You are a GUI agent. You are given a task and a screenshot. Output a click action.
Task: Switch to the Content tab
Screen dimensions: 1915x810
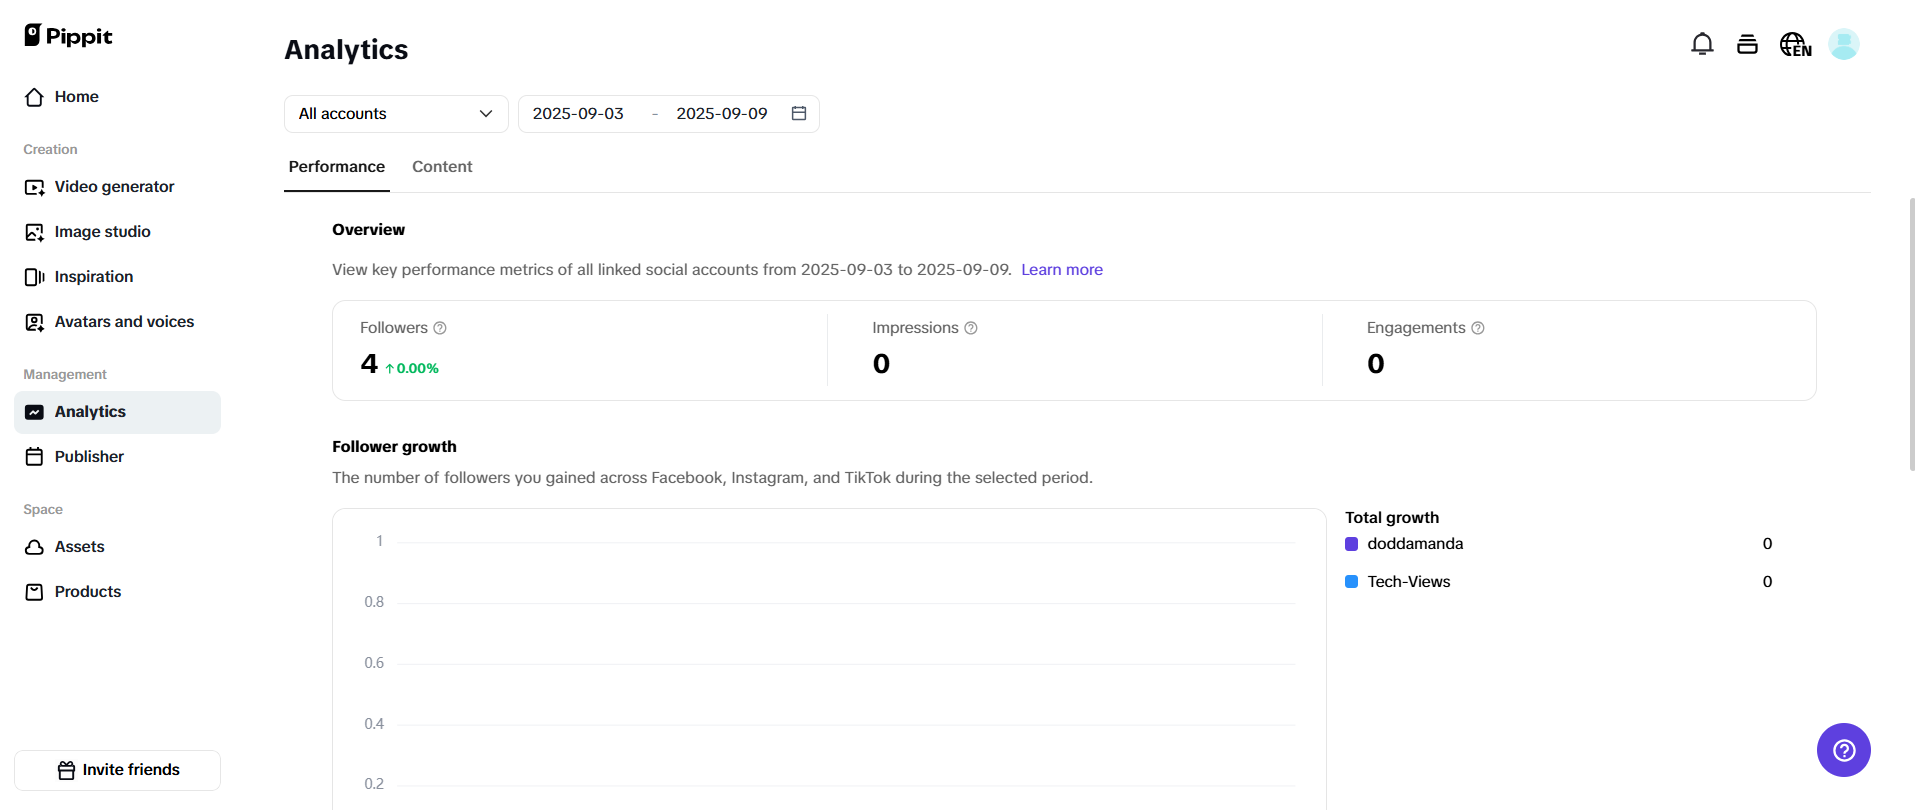[x=442, y=167]
